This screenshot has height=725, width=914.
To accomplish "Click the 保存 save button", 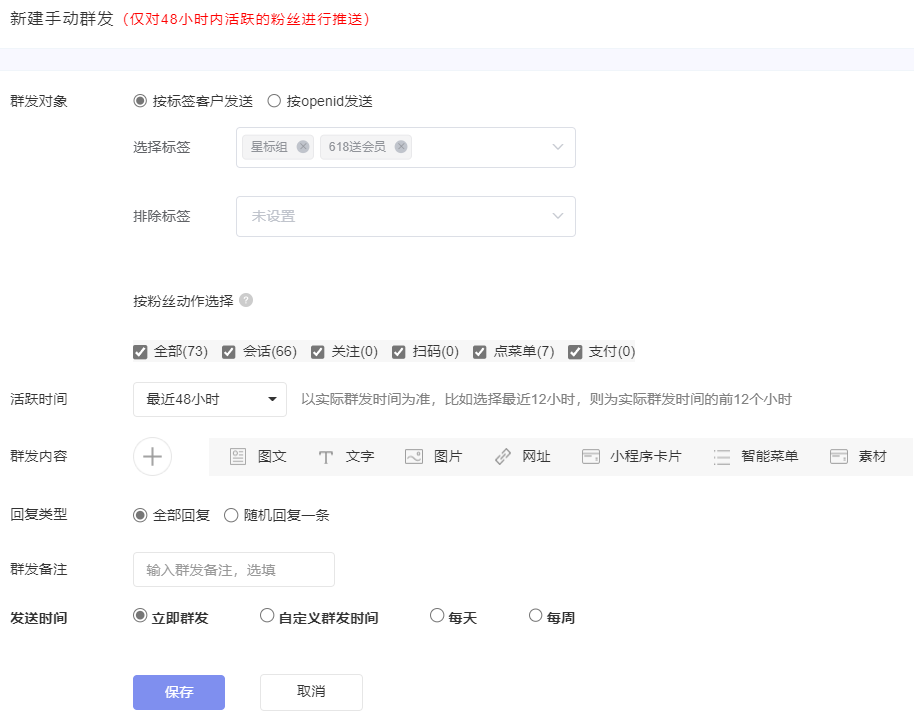I will pos(178,692).
